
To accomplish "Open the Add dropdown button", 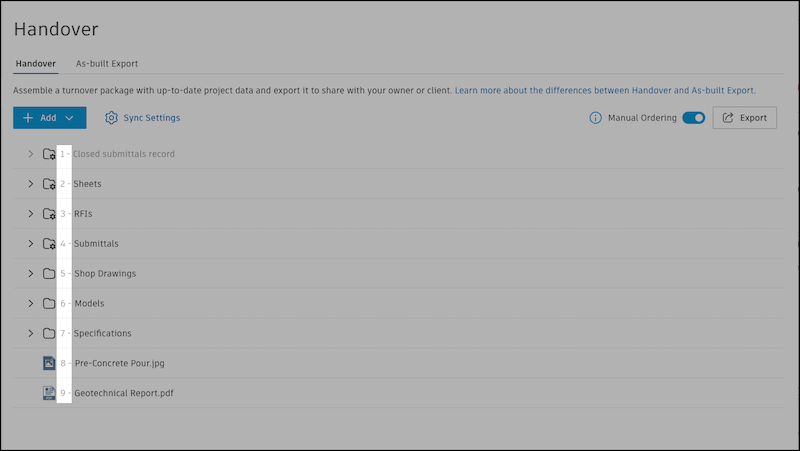I will point(49,118).
